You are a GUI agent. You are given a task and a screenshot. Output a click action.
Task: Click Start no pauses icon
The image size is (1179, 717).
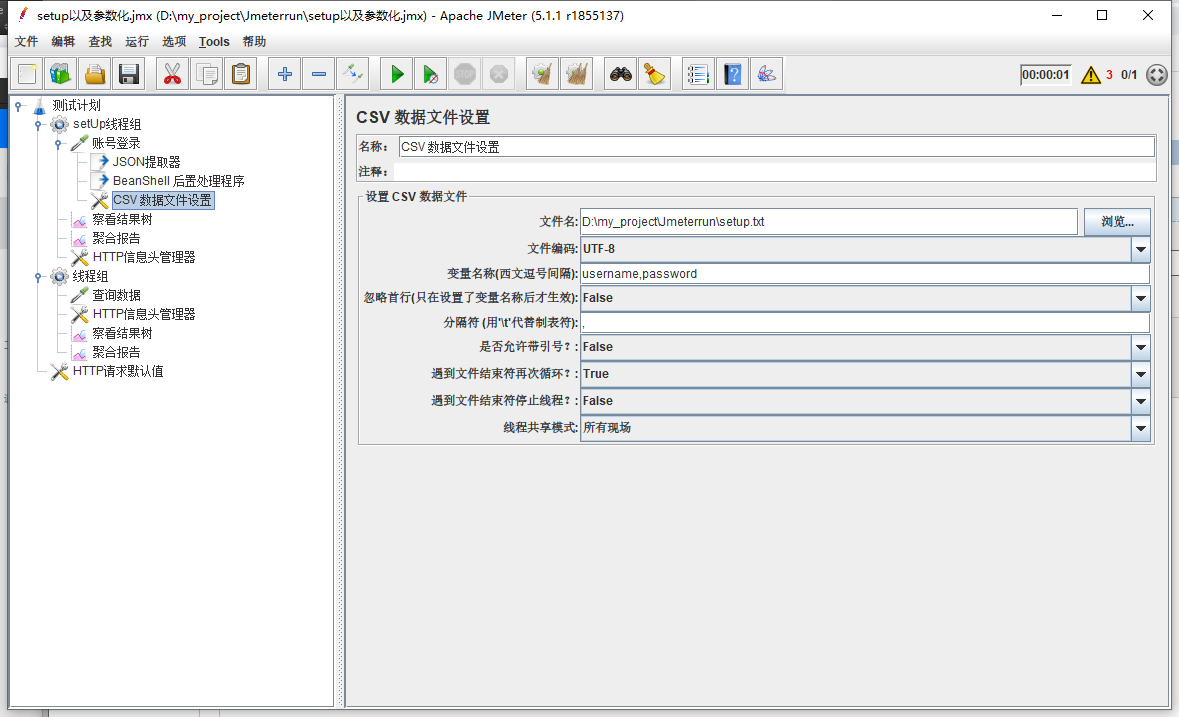click(430, 74)
